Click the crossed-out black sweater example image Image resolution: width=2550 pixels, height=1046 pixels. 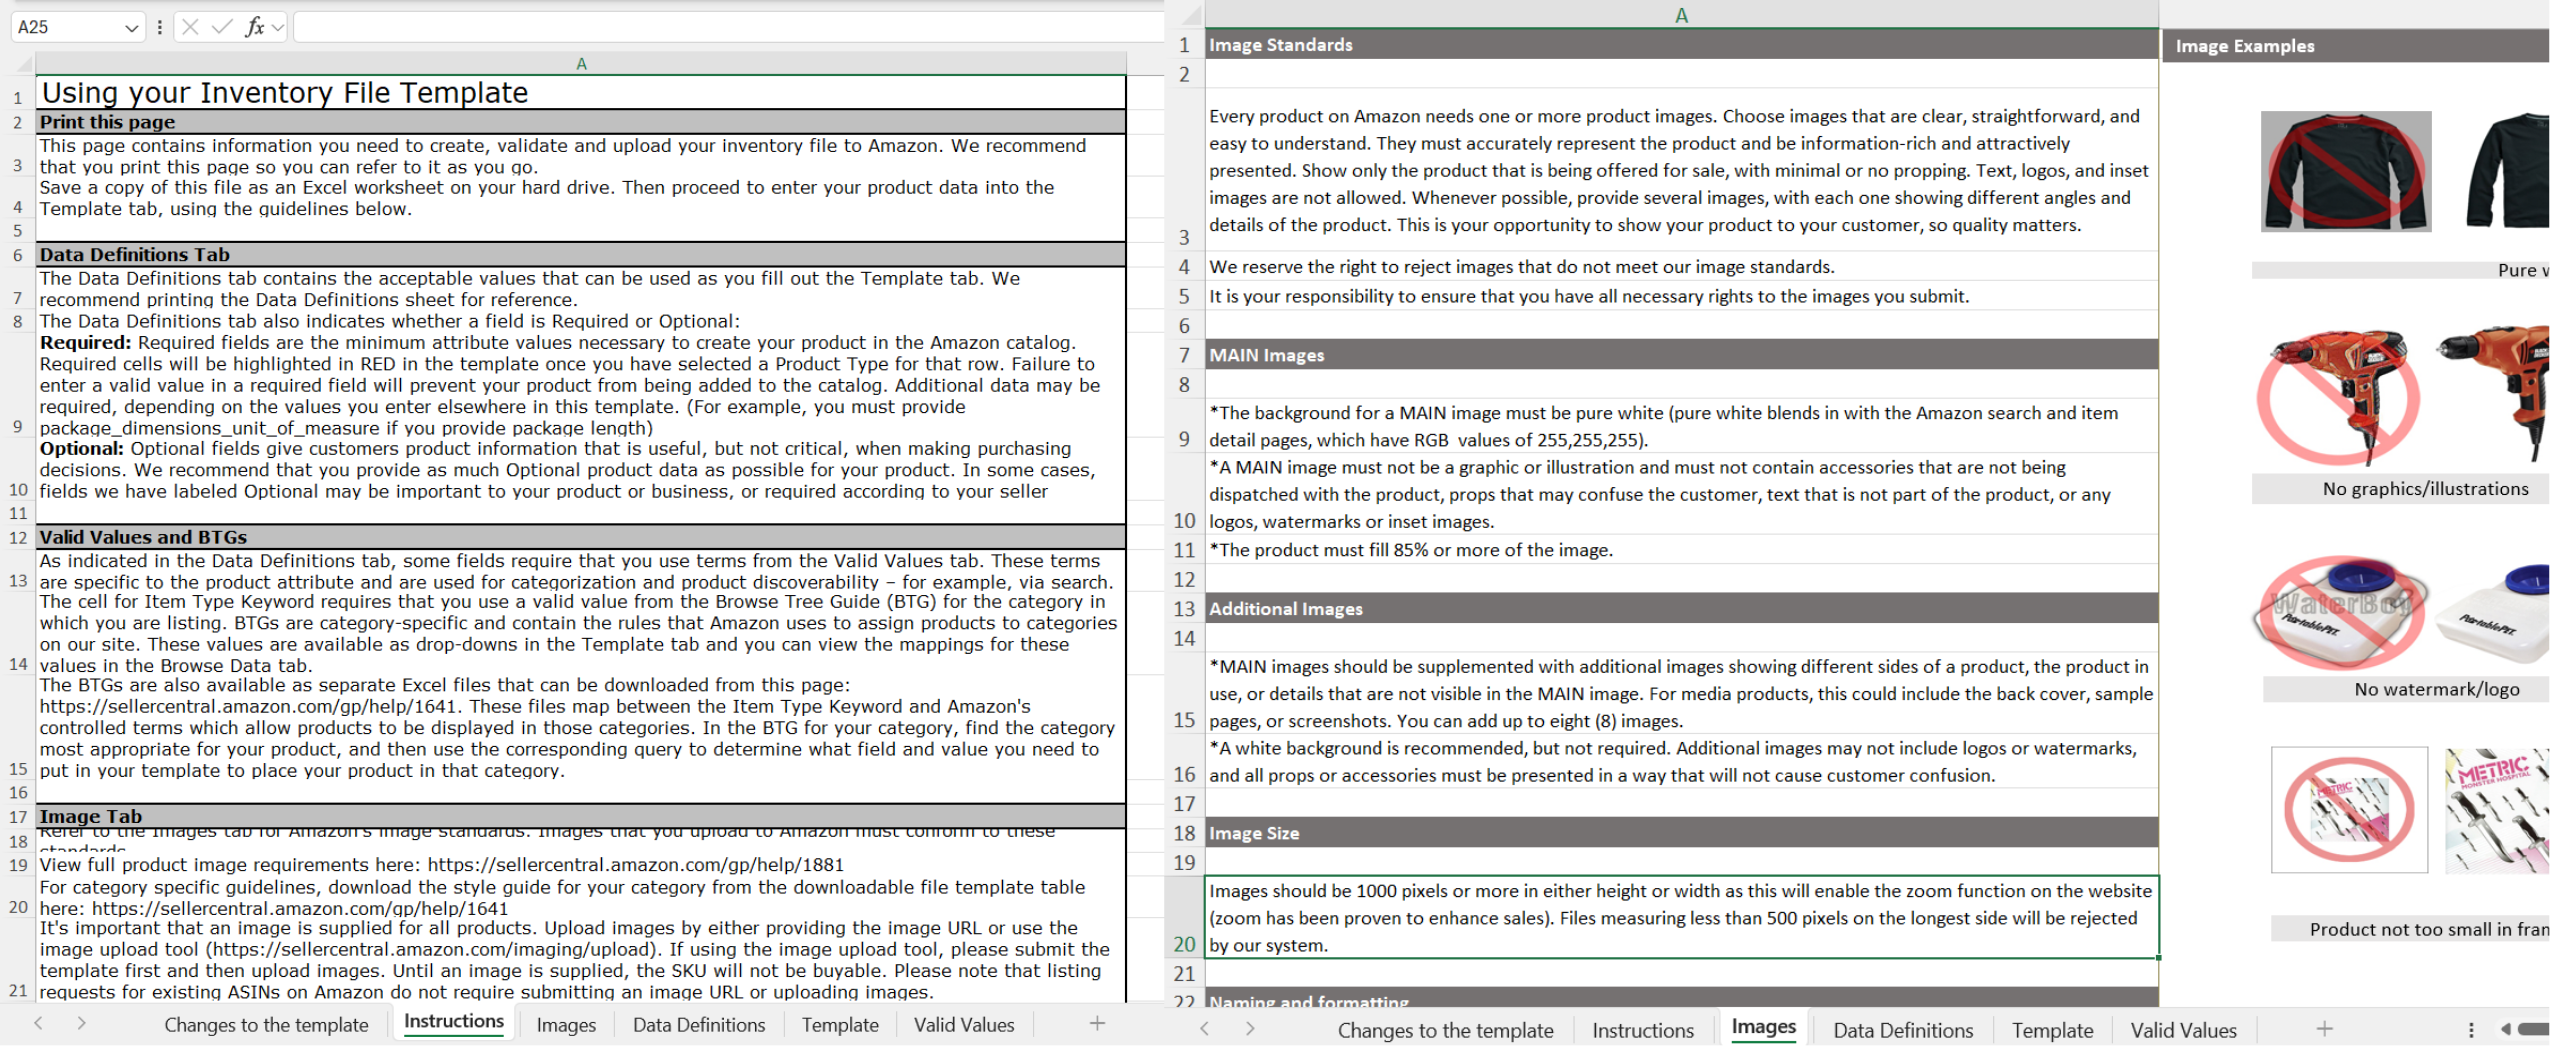2346,171
